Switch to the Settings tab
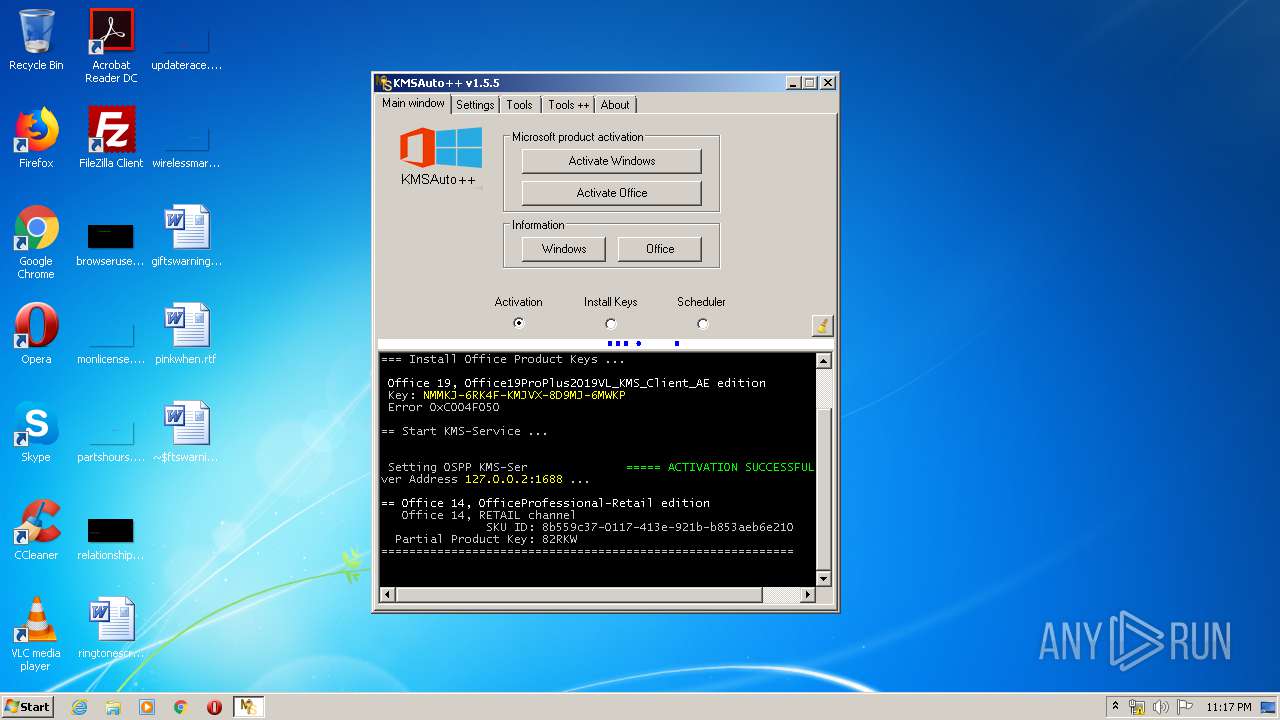The image size is (1280, 720). 475,105
